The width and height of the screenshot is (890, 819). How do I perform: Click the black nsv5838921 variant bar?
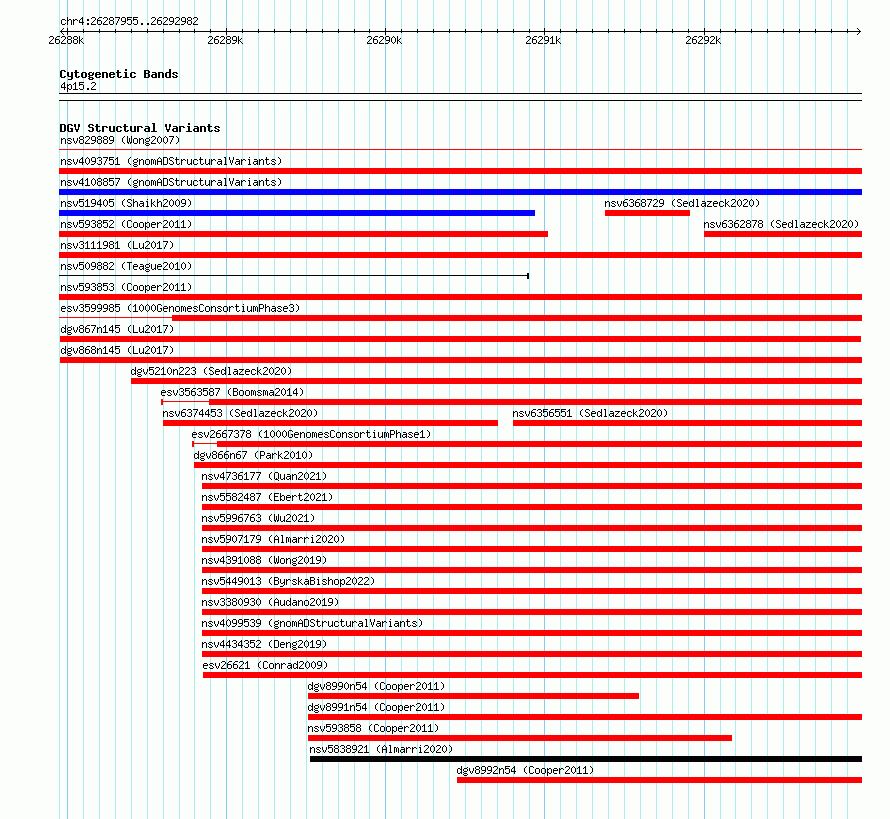click(x=586, y=759)
